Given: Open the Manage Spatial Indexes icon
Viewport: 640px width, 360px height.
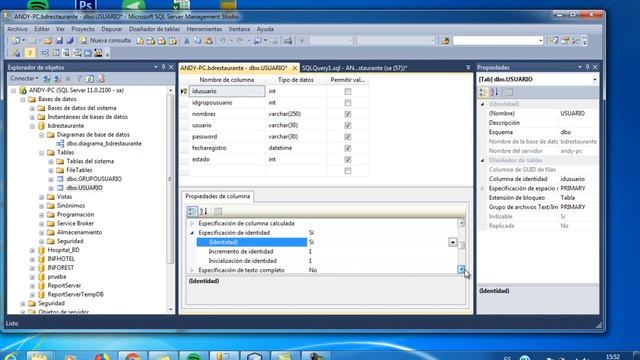Looking at the screenshot, I should click(x=98, y=53).
